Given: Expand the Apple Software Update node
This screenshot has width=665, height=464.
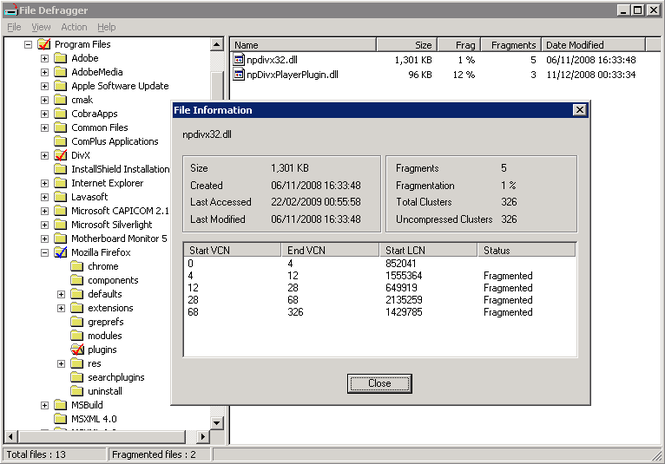Looking at the screenshot, I should (x=45, y=86).
